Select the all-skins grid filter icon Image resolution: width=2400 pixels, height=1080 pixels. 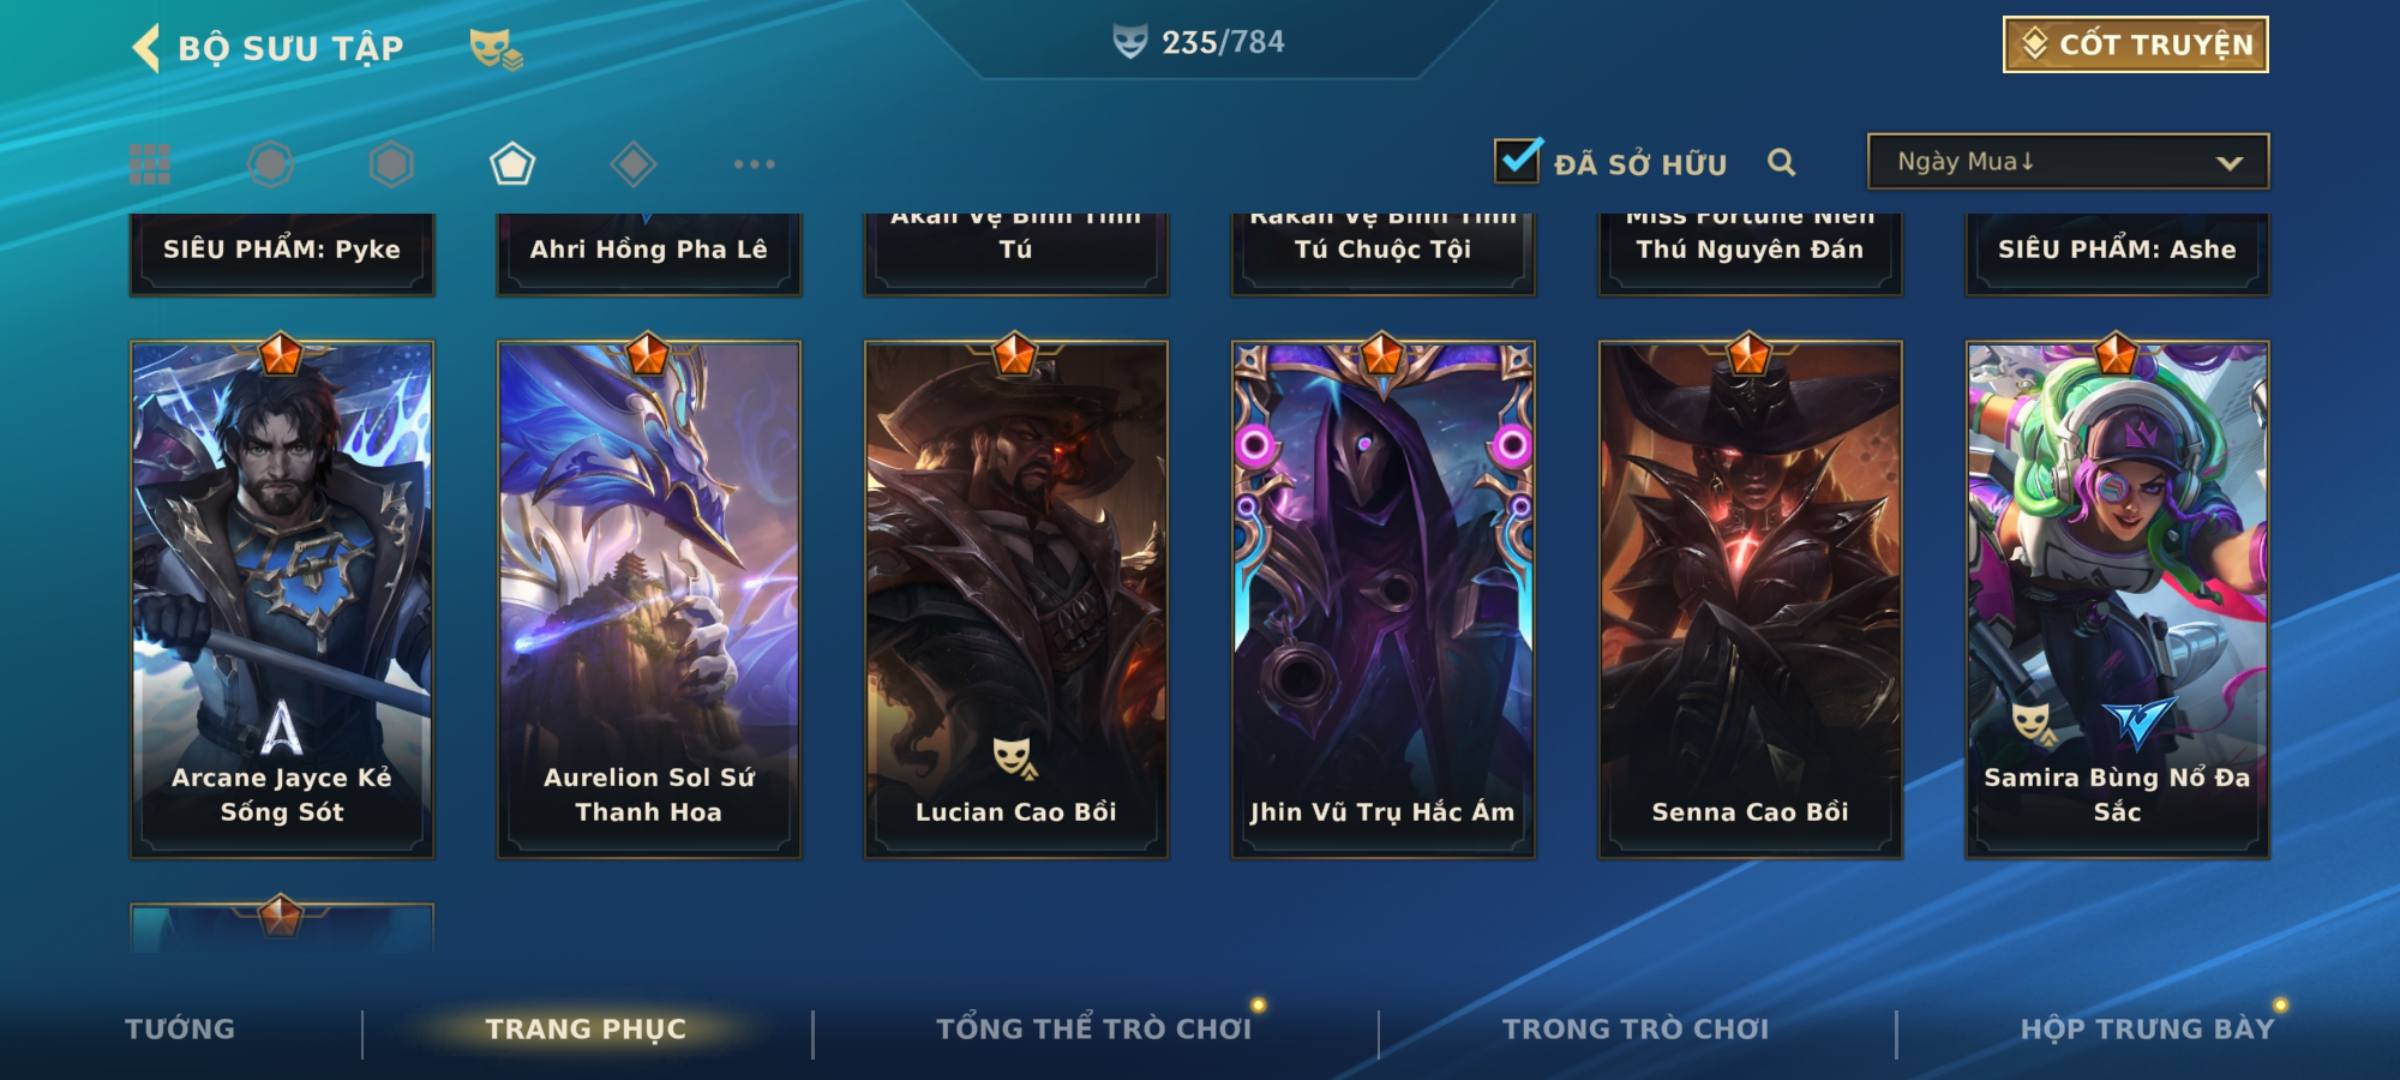(x=150, y=164)
